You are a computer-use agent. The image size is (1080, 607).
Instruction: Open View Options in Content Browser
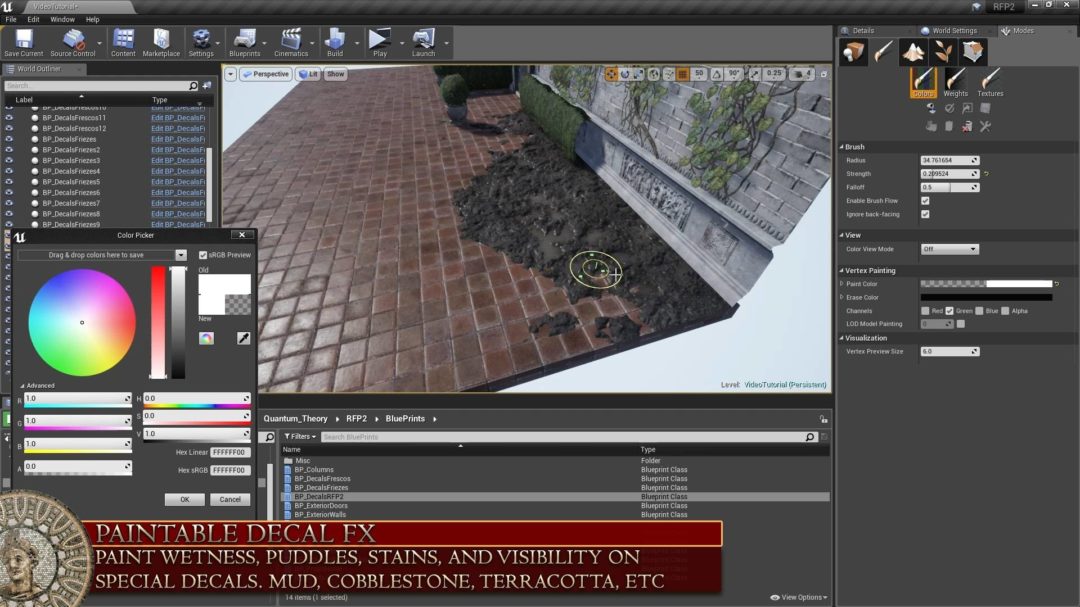799,597
